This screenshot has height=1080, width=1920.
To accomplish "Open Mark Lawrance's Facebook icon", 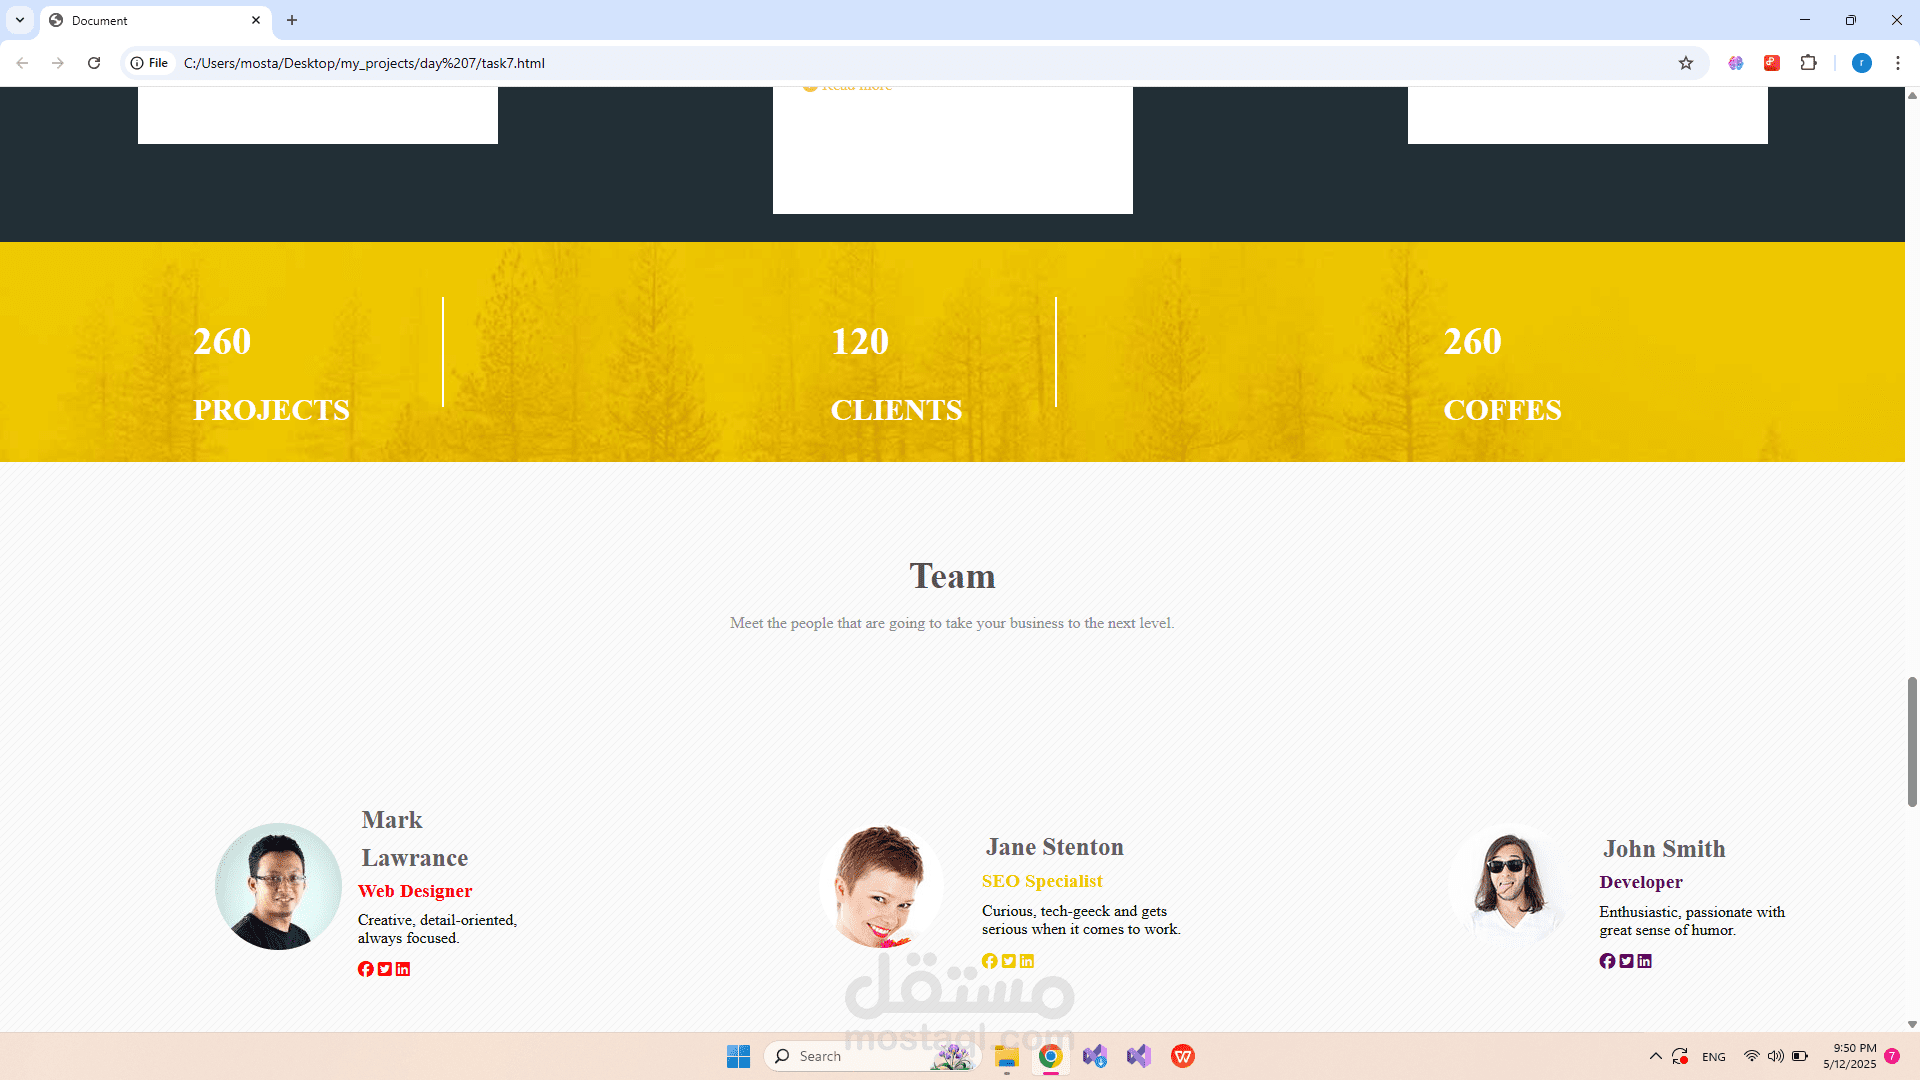I will [366, 969].
